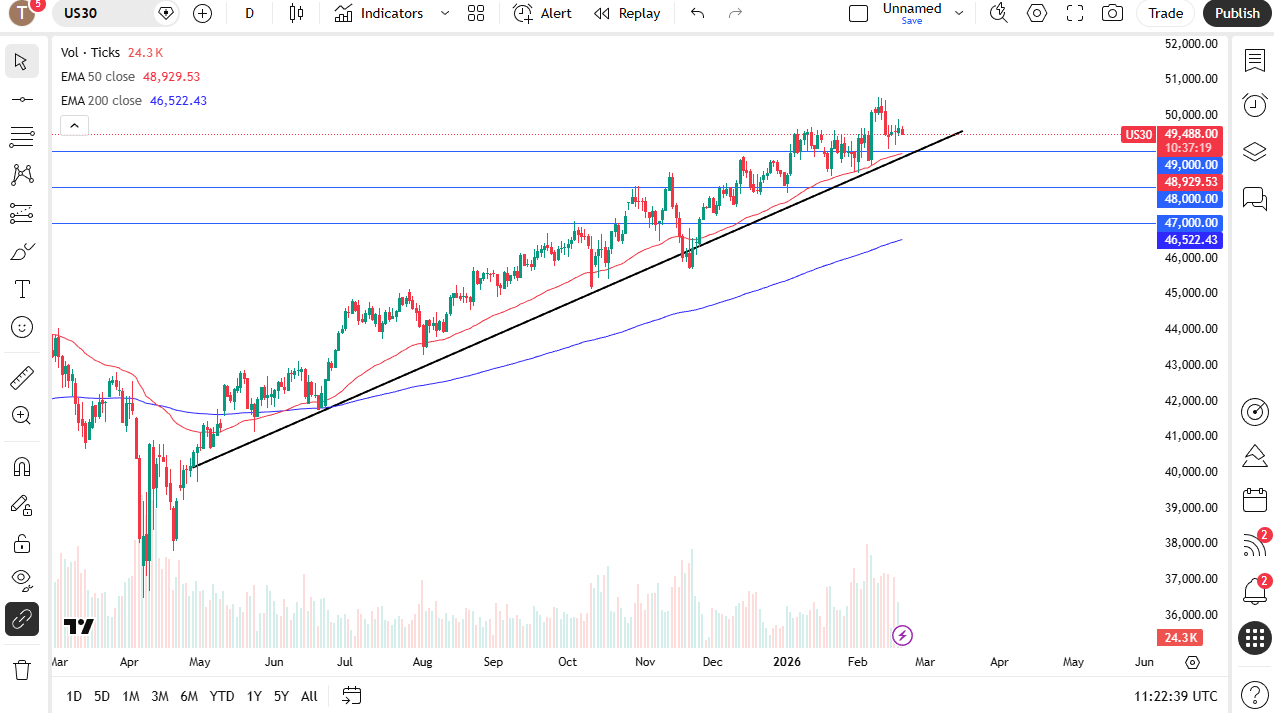The width and height of the screenshot is (1274, 713).
Task: Select the brush drawing tool
Action: [x=22, y=251]
